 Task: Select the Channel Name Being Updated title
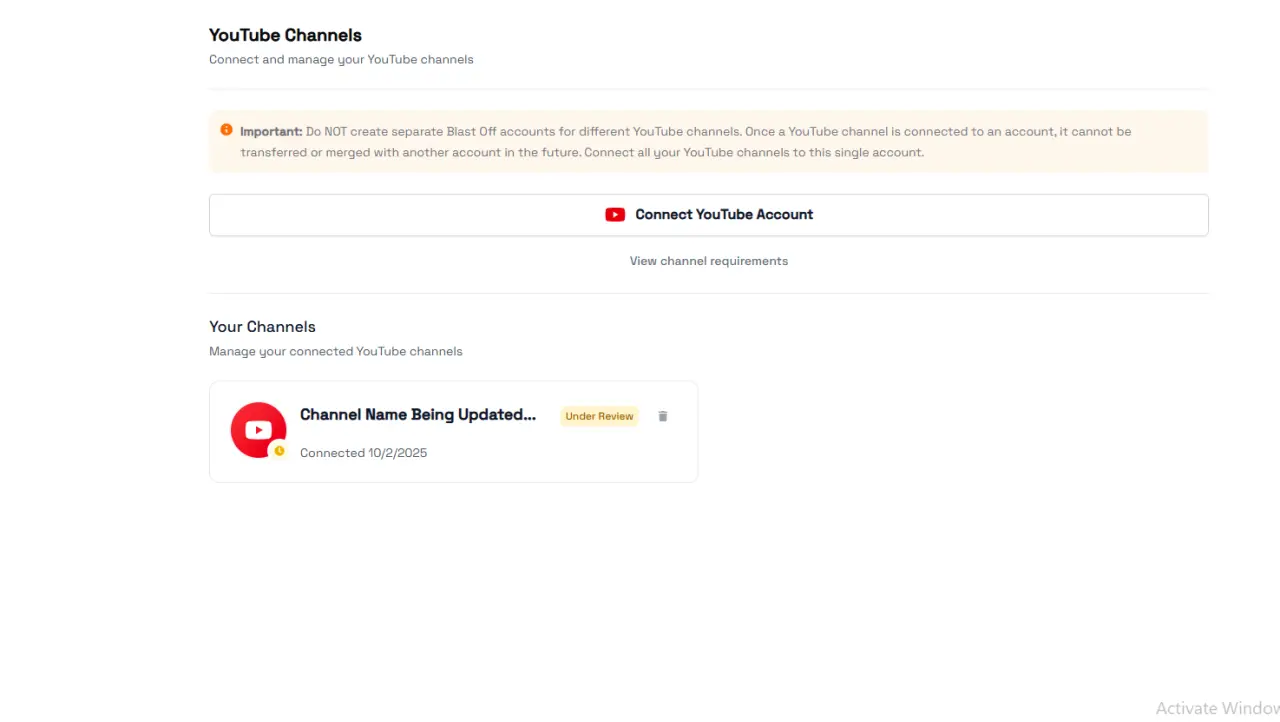(418, 415)
